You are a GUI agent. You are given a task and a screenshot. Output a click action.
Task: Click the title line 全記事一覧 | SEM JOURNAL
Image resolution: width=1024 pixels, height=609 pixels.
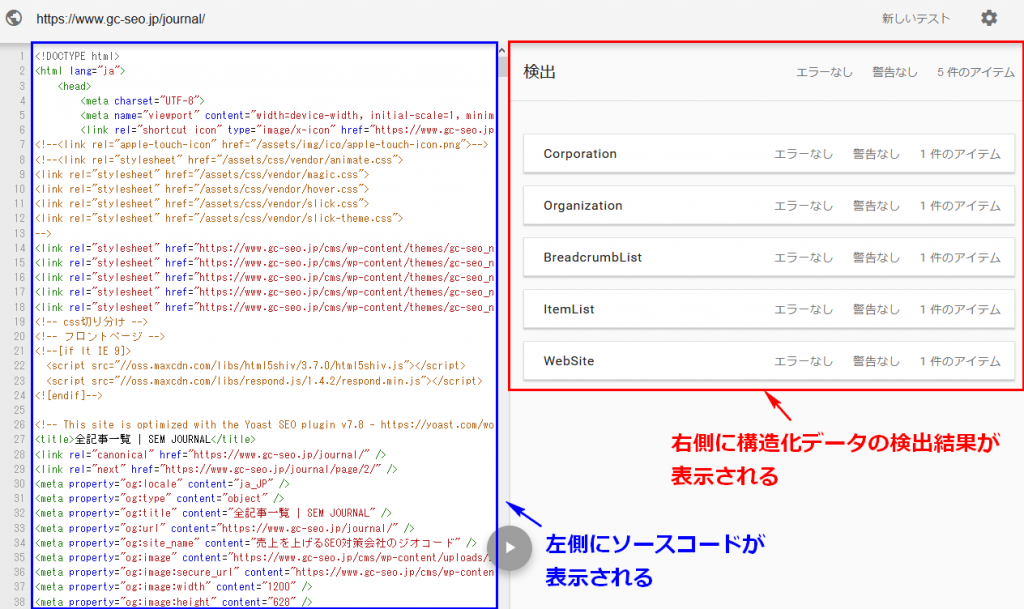[145, 439]
